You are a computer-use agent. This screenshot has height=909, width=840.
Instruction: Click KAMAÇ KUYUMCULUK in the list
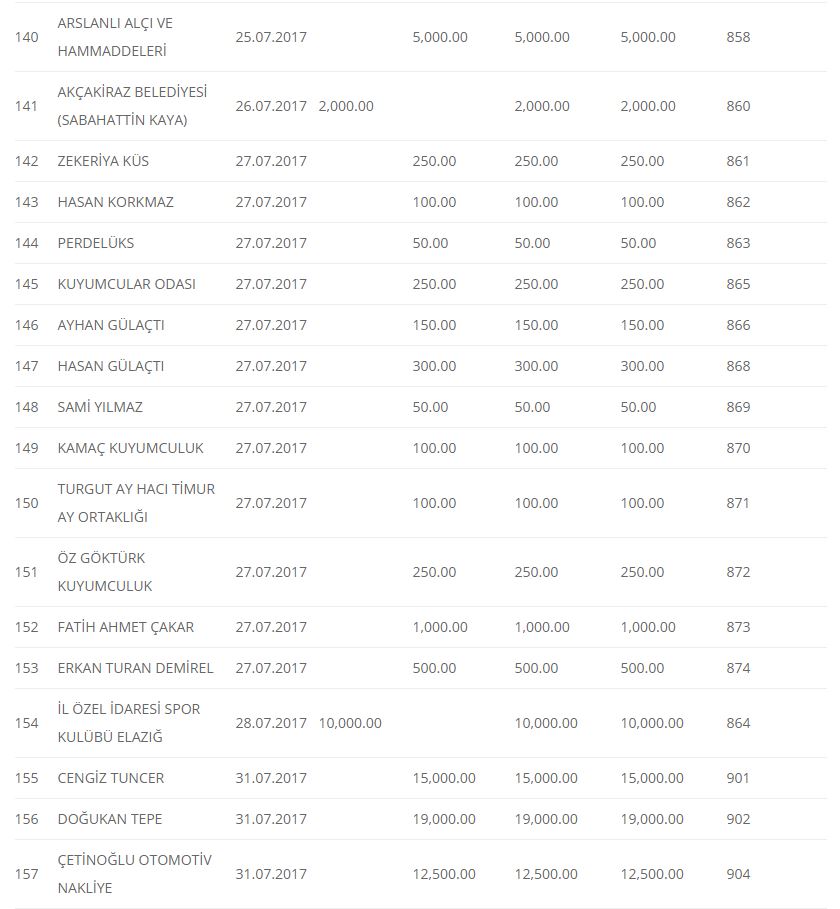click(x=130, y=448)
